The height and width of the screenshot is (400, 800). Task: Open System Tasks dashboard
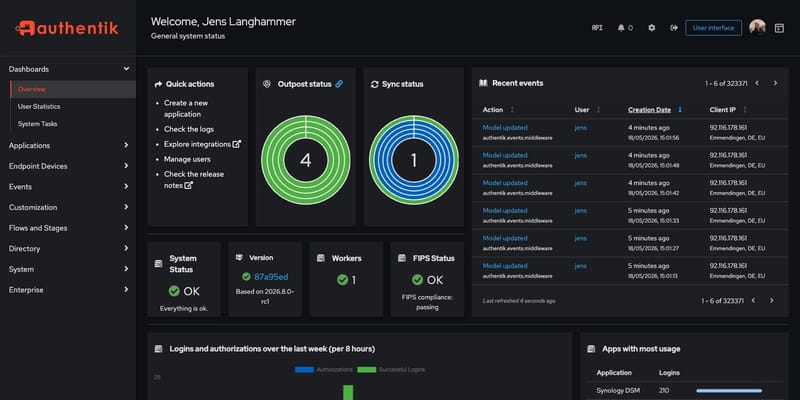point(37,124)
